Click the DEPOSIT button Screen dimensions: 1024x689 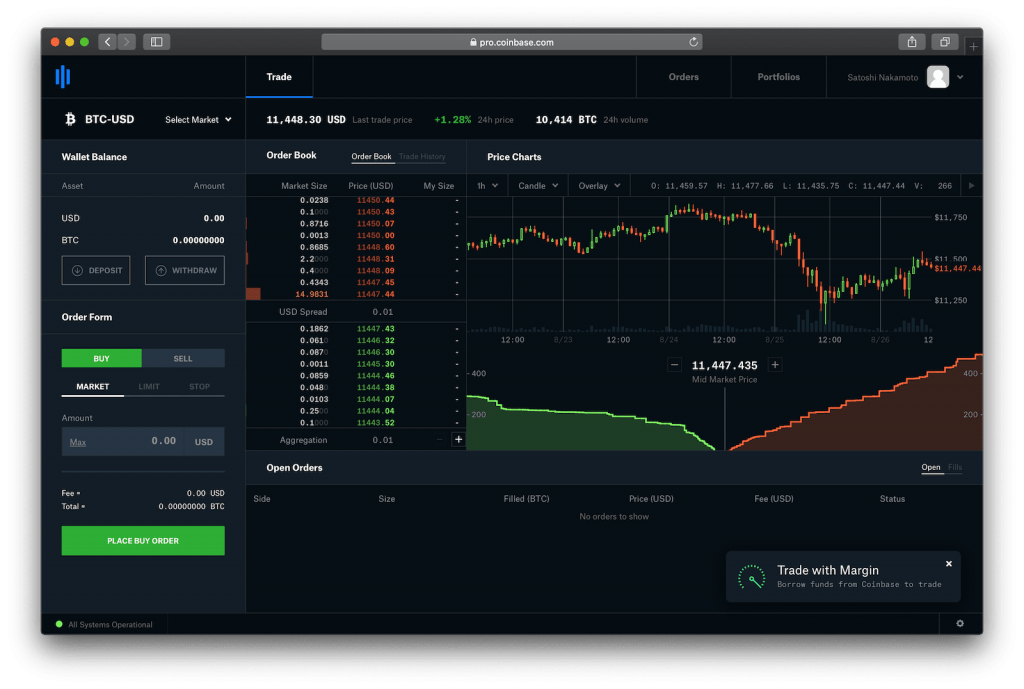[96, 270]
